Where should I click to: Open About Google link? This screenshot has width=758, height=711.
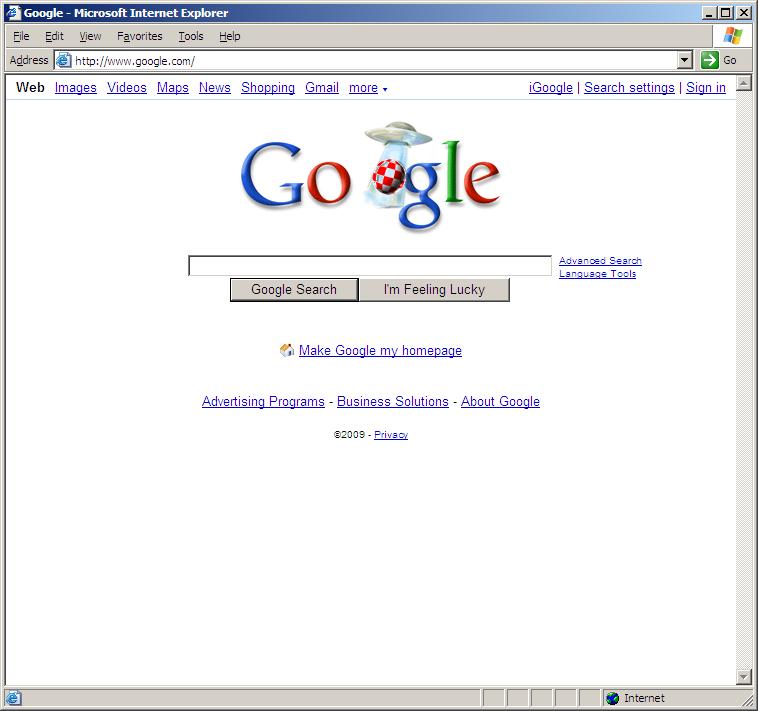[x=500, y=401]
